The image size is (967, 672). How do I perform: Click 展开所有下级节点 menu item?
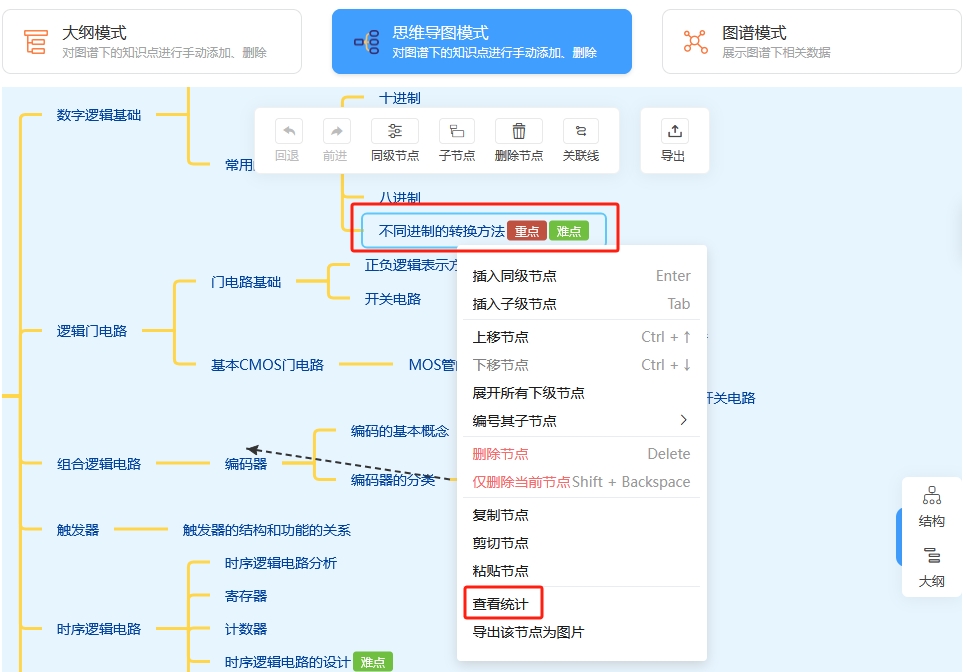(x=528, y=393)
